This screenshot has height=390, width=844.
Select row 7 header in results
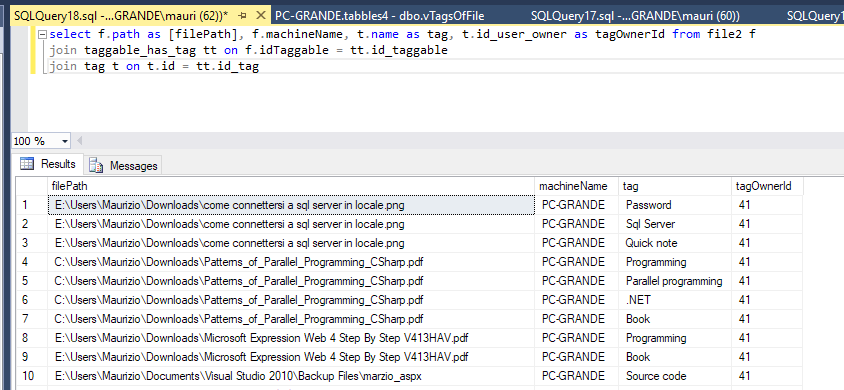click(31, 319)
